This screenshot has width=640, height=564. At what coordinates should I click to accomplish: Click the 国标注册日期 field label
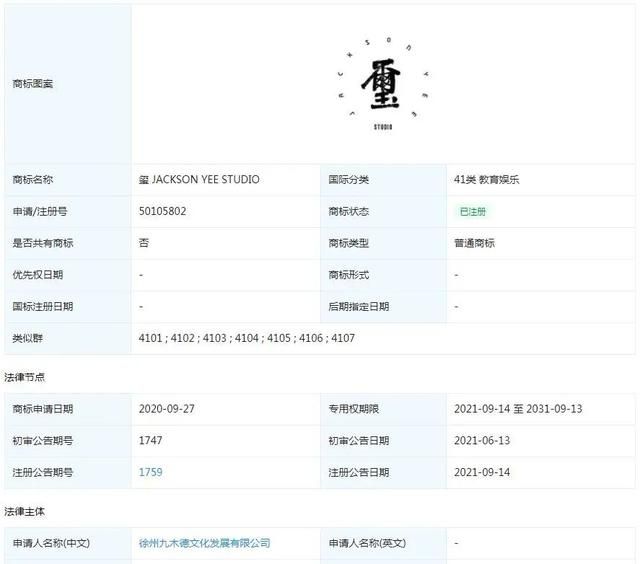pyautogui.click(x=43, y=306)
